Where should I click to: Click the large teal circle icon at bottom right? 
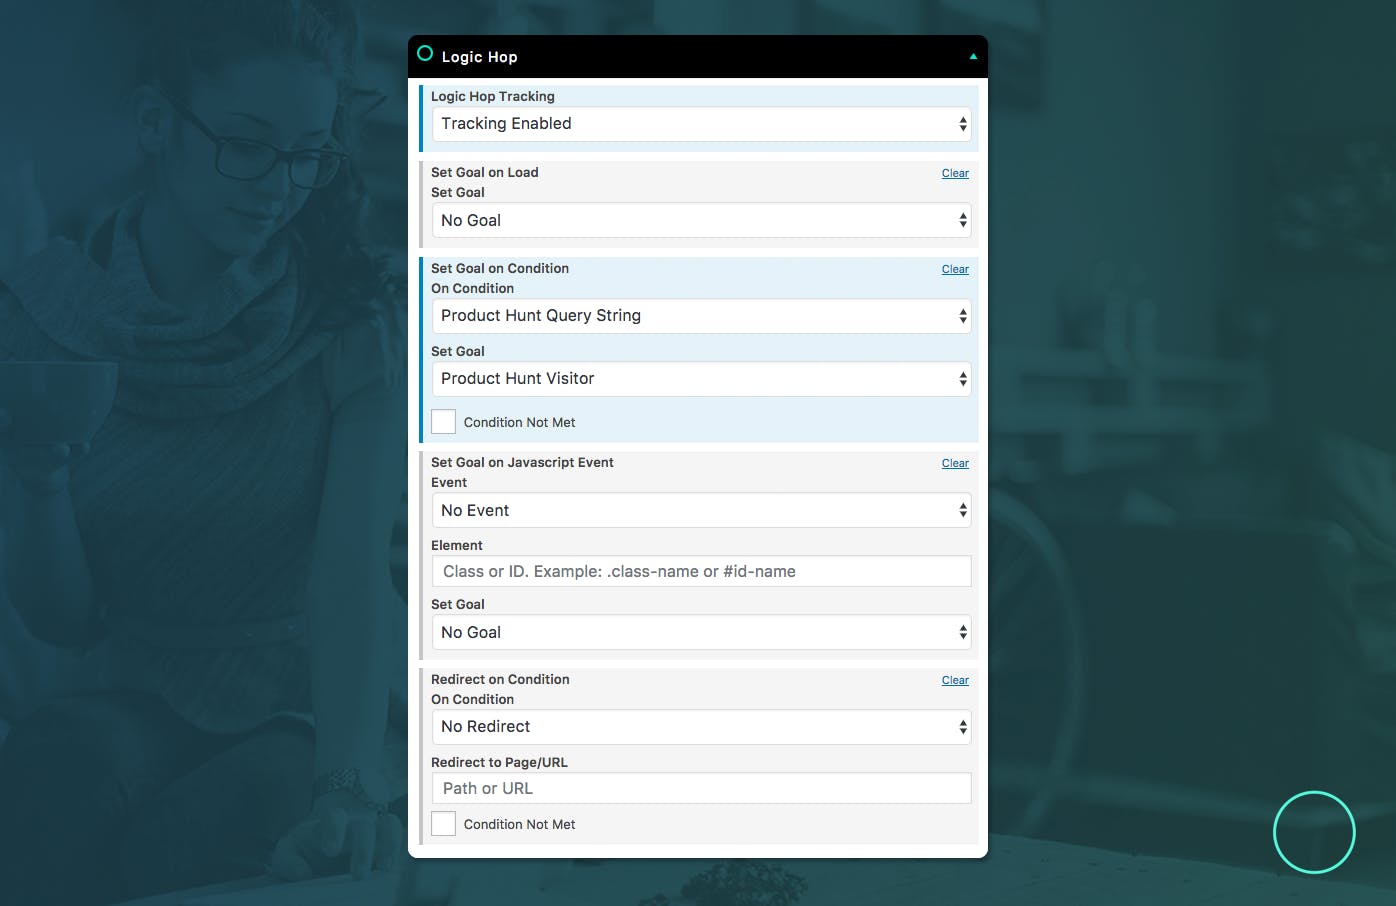[x=1314, y=832]
